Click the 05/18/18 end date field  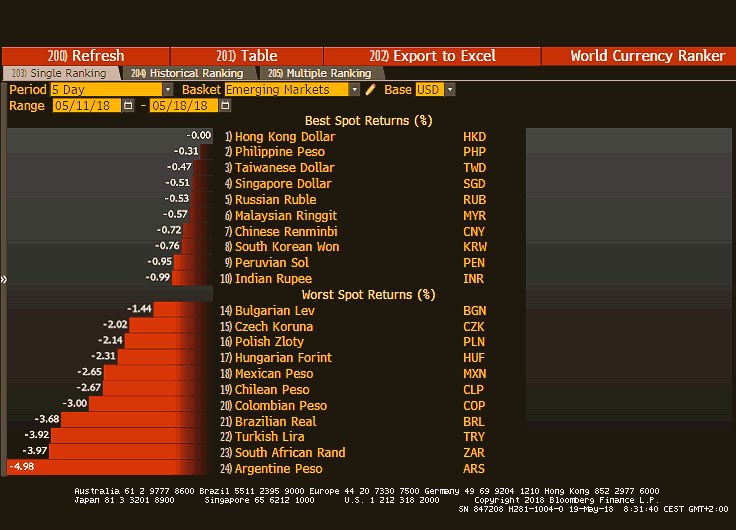click(184, 106)
